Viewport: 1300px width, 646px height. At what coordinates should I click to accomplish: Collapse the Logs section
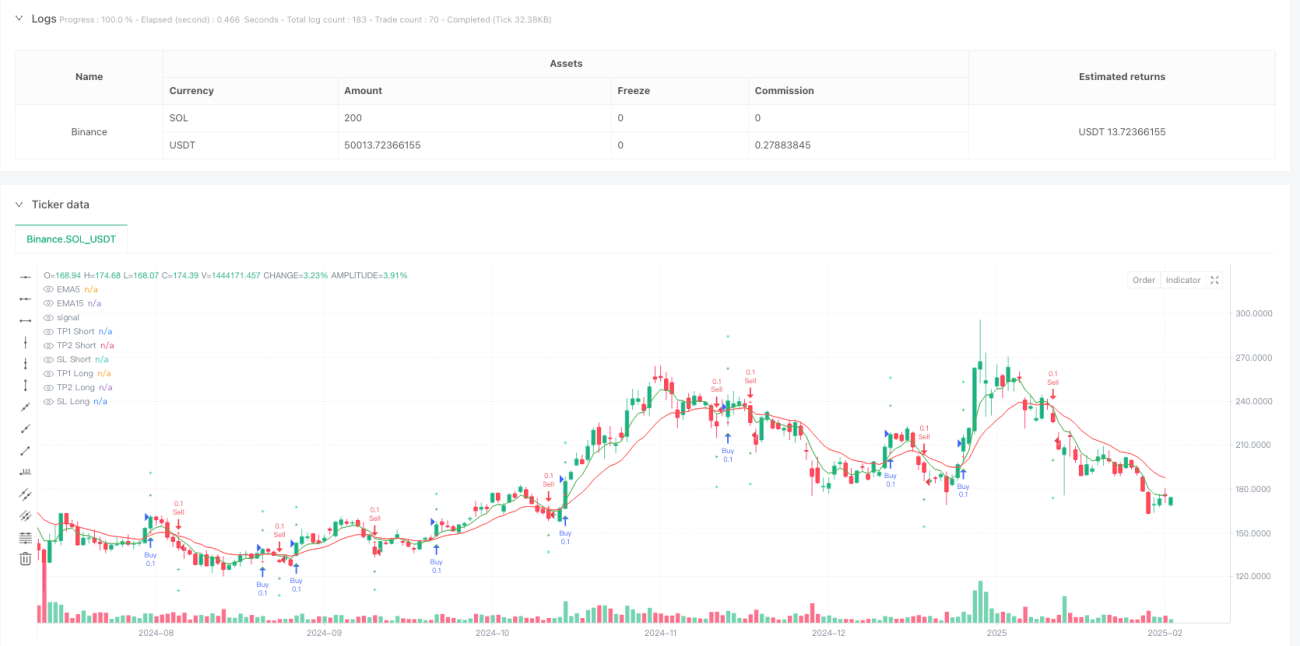coord(19,19)
